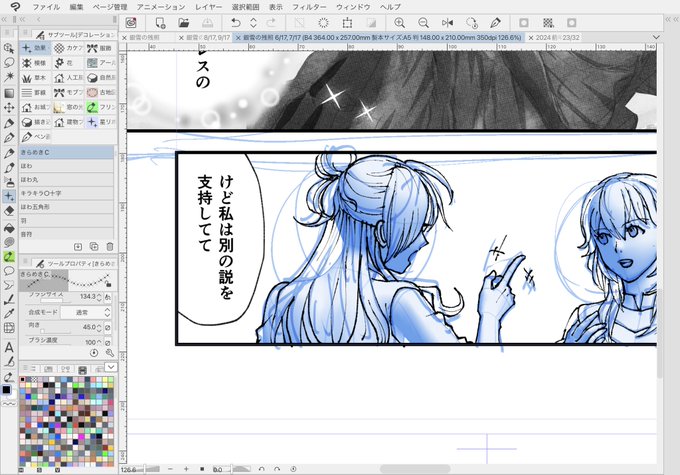680x475 pixels.
Task: Select the fill bucket tool
Action: 9,227
